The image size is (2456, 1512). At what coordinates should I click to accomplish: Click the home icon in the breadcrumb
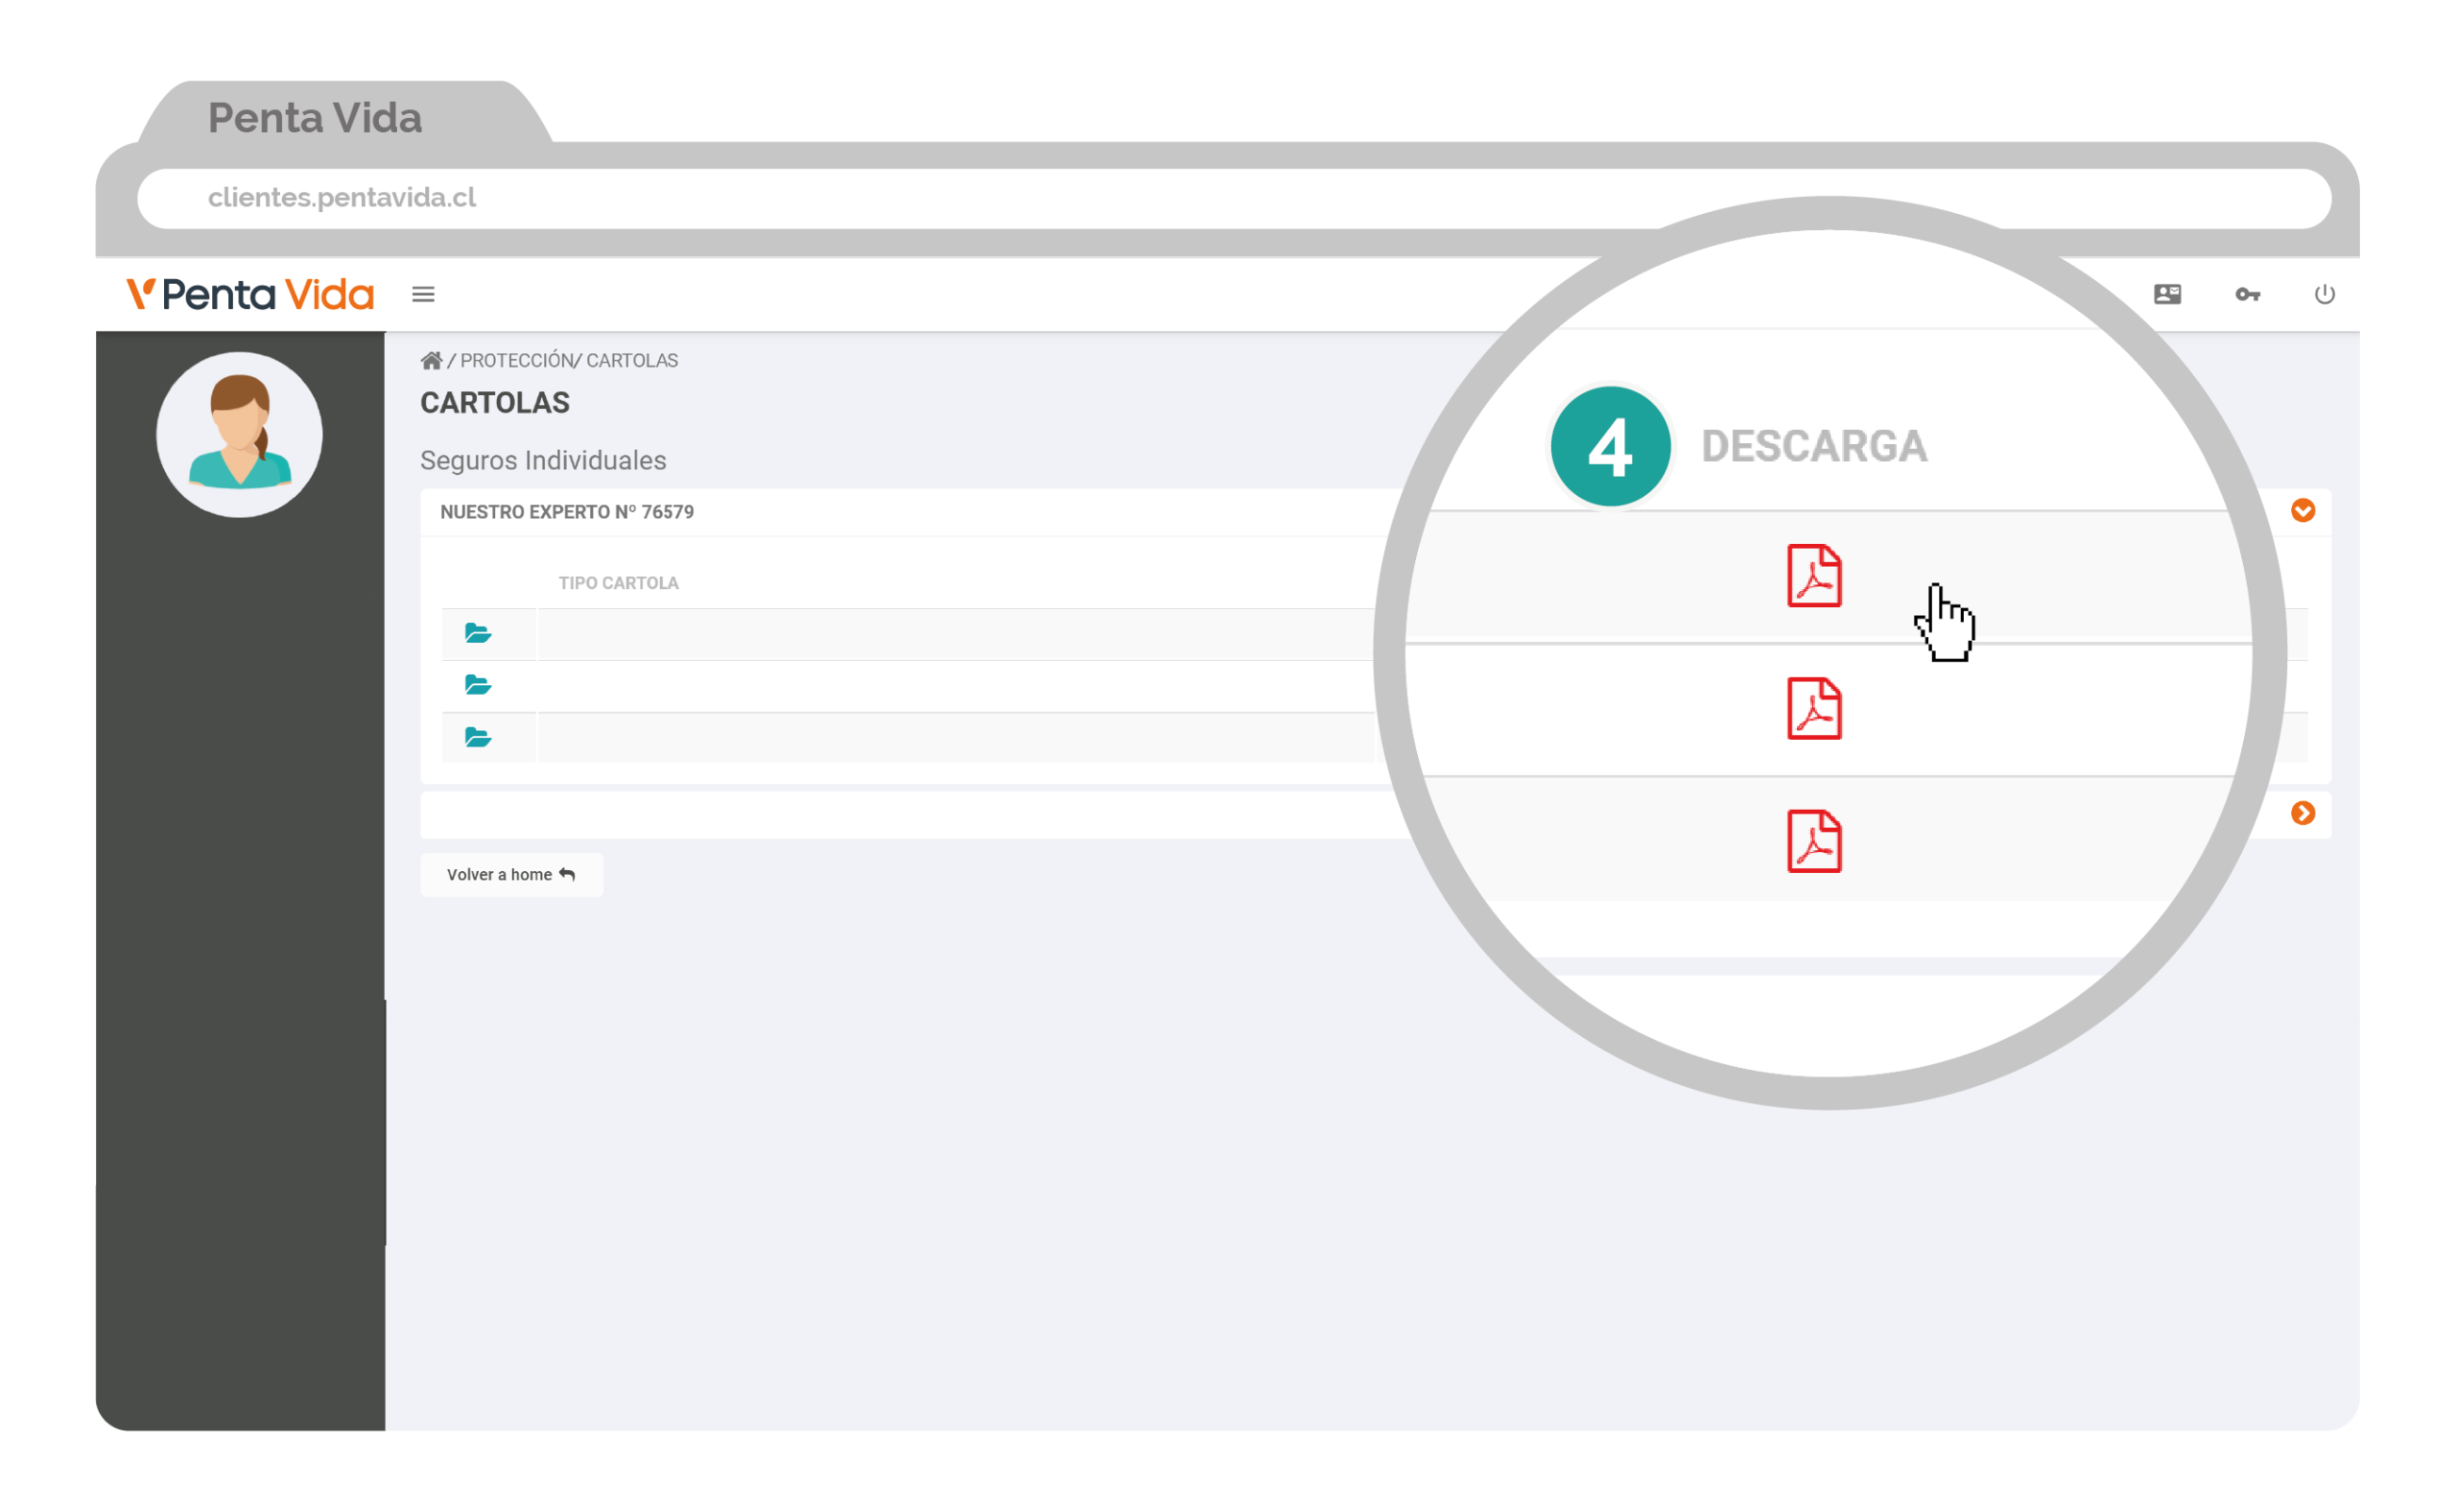point(431,360)
